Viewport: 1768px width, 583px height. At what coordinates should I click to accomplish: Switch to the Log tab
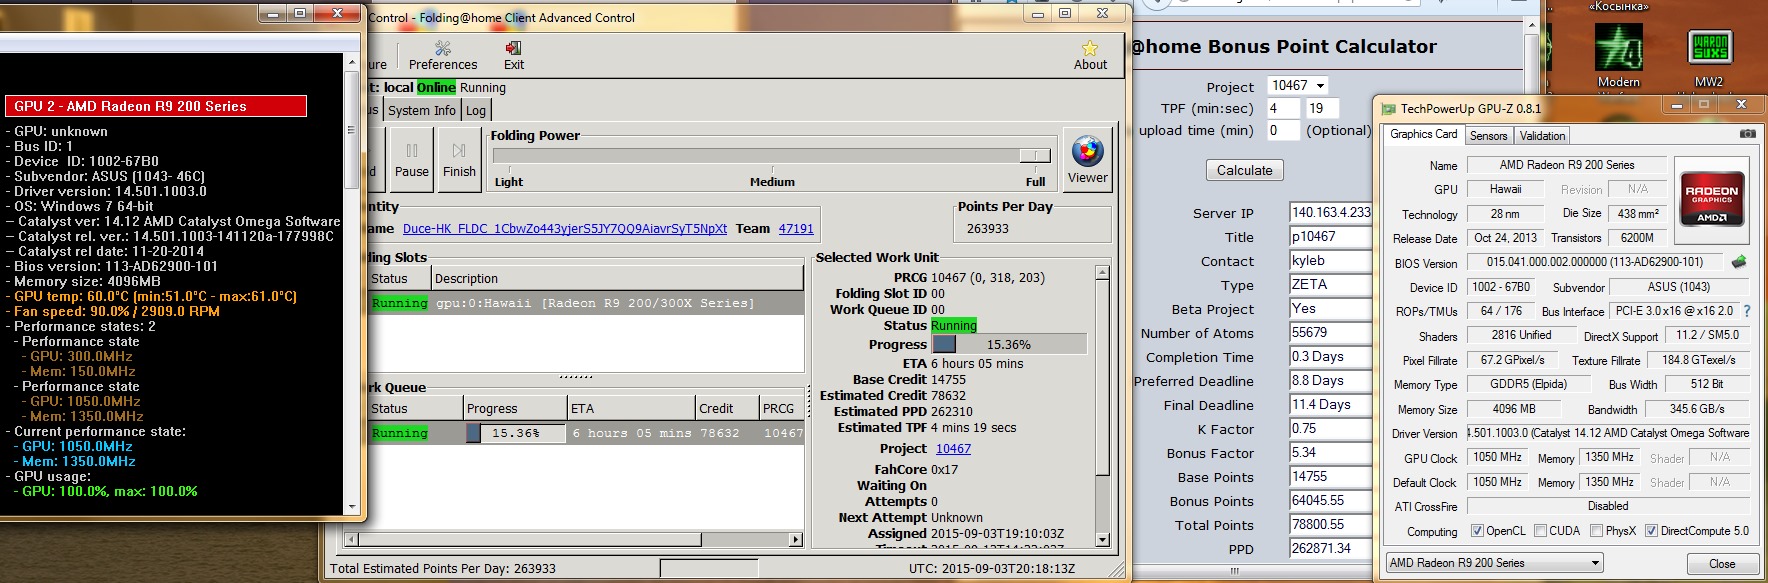[476, 110]
